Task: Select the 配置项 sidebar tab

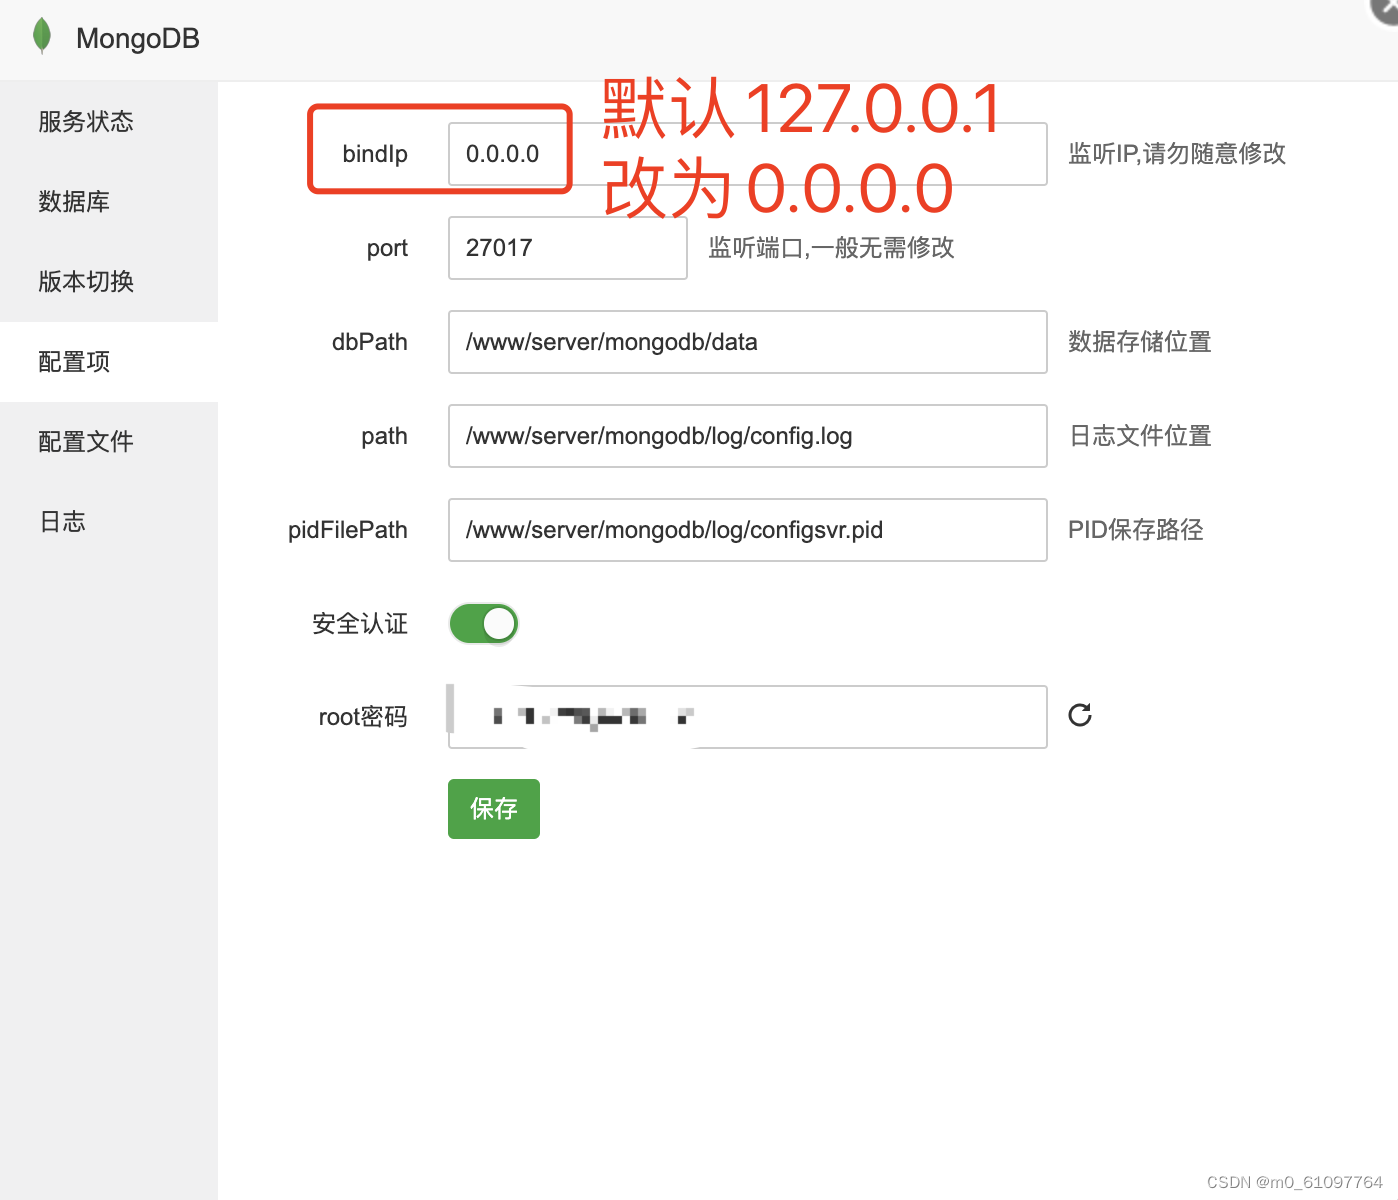Action: point(109,362)
